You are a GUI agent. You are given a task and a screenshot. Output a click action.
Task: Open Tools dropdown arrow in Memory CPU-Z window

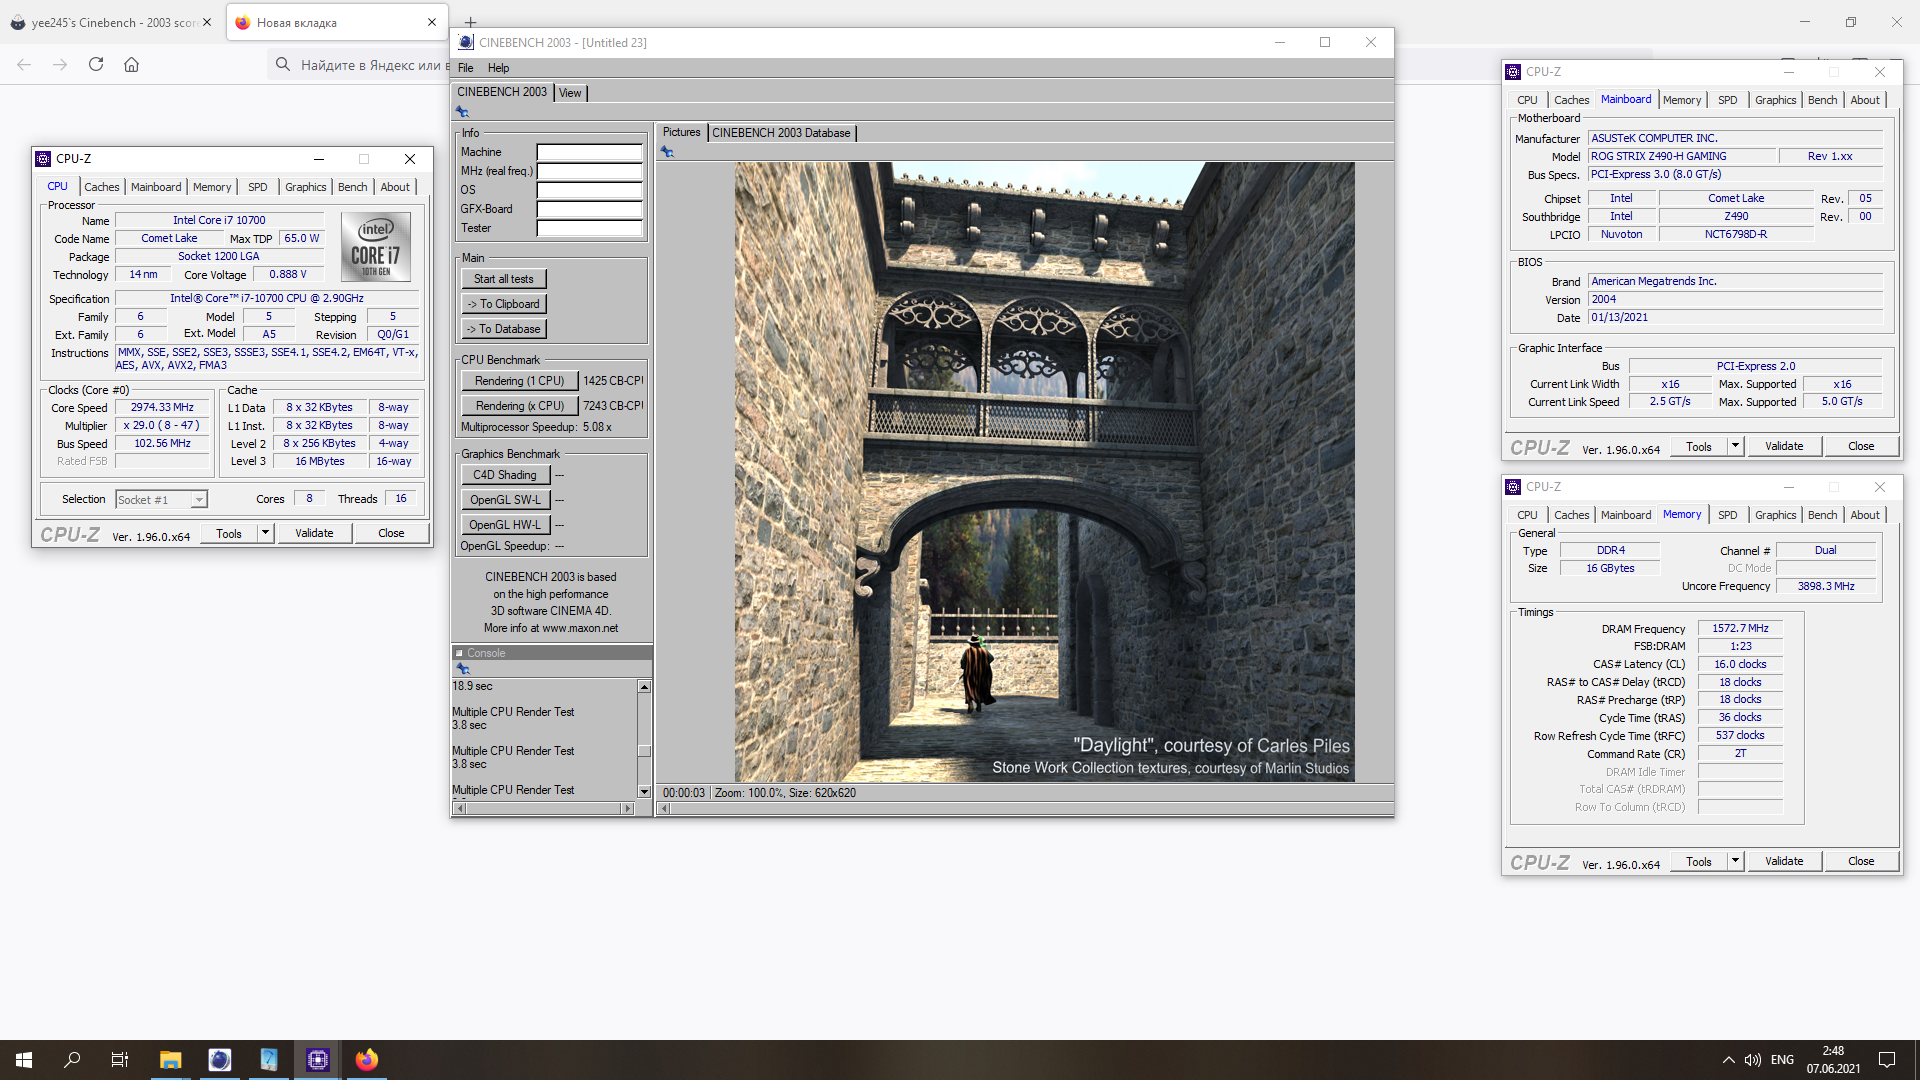click(1736, 861)
